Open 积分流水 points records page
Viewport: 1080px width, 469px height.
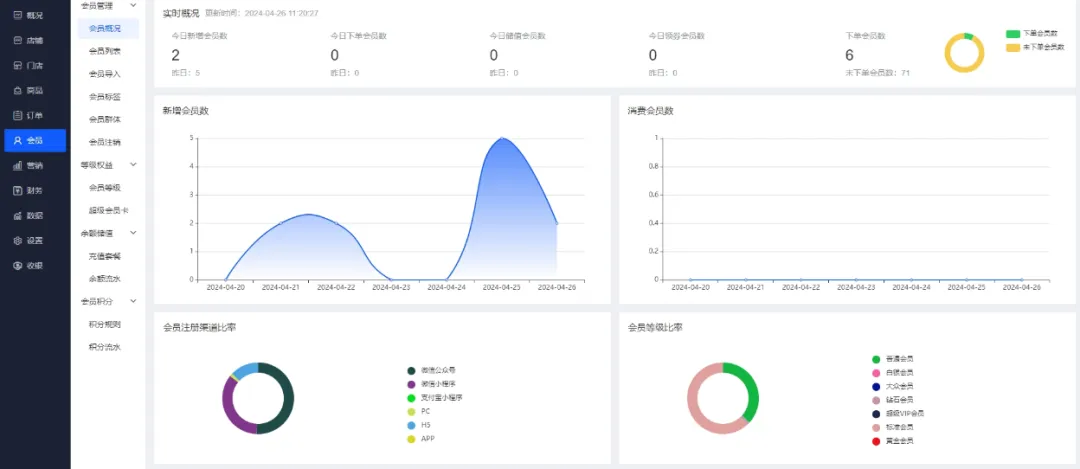105,346
